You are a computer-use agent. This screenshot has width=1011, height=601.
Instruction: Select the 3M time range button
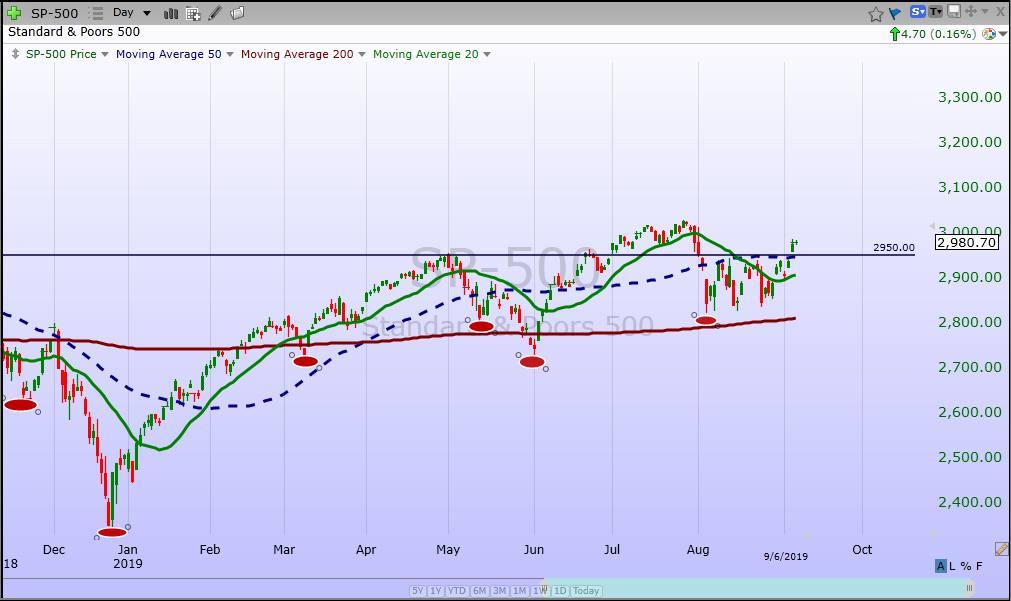tap(500, 591)
